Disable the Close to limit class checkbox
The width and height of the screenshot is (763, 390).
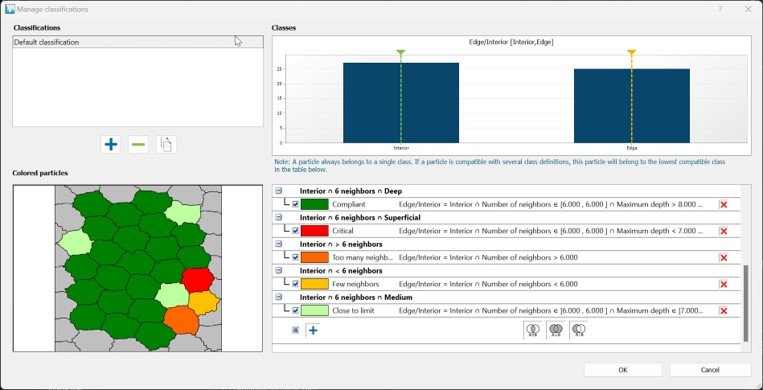click(295, 311)
